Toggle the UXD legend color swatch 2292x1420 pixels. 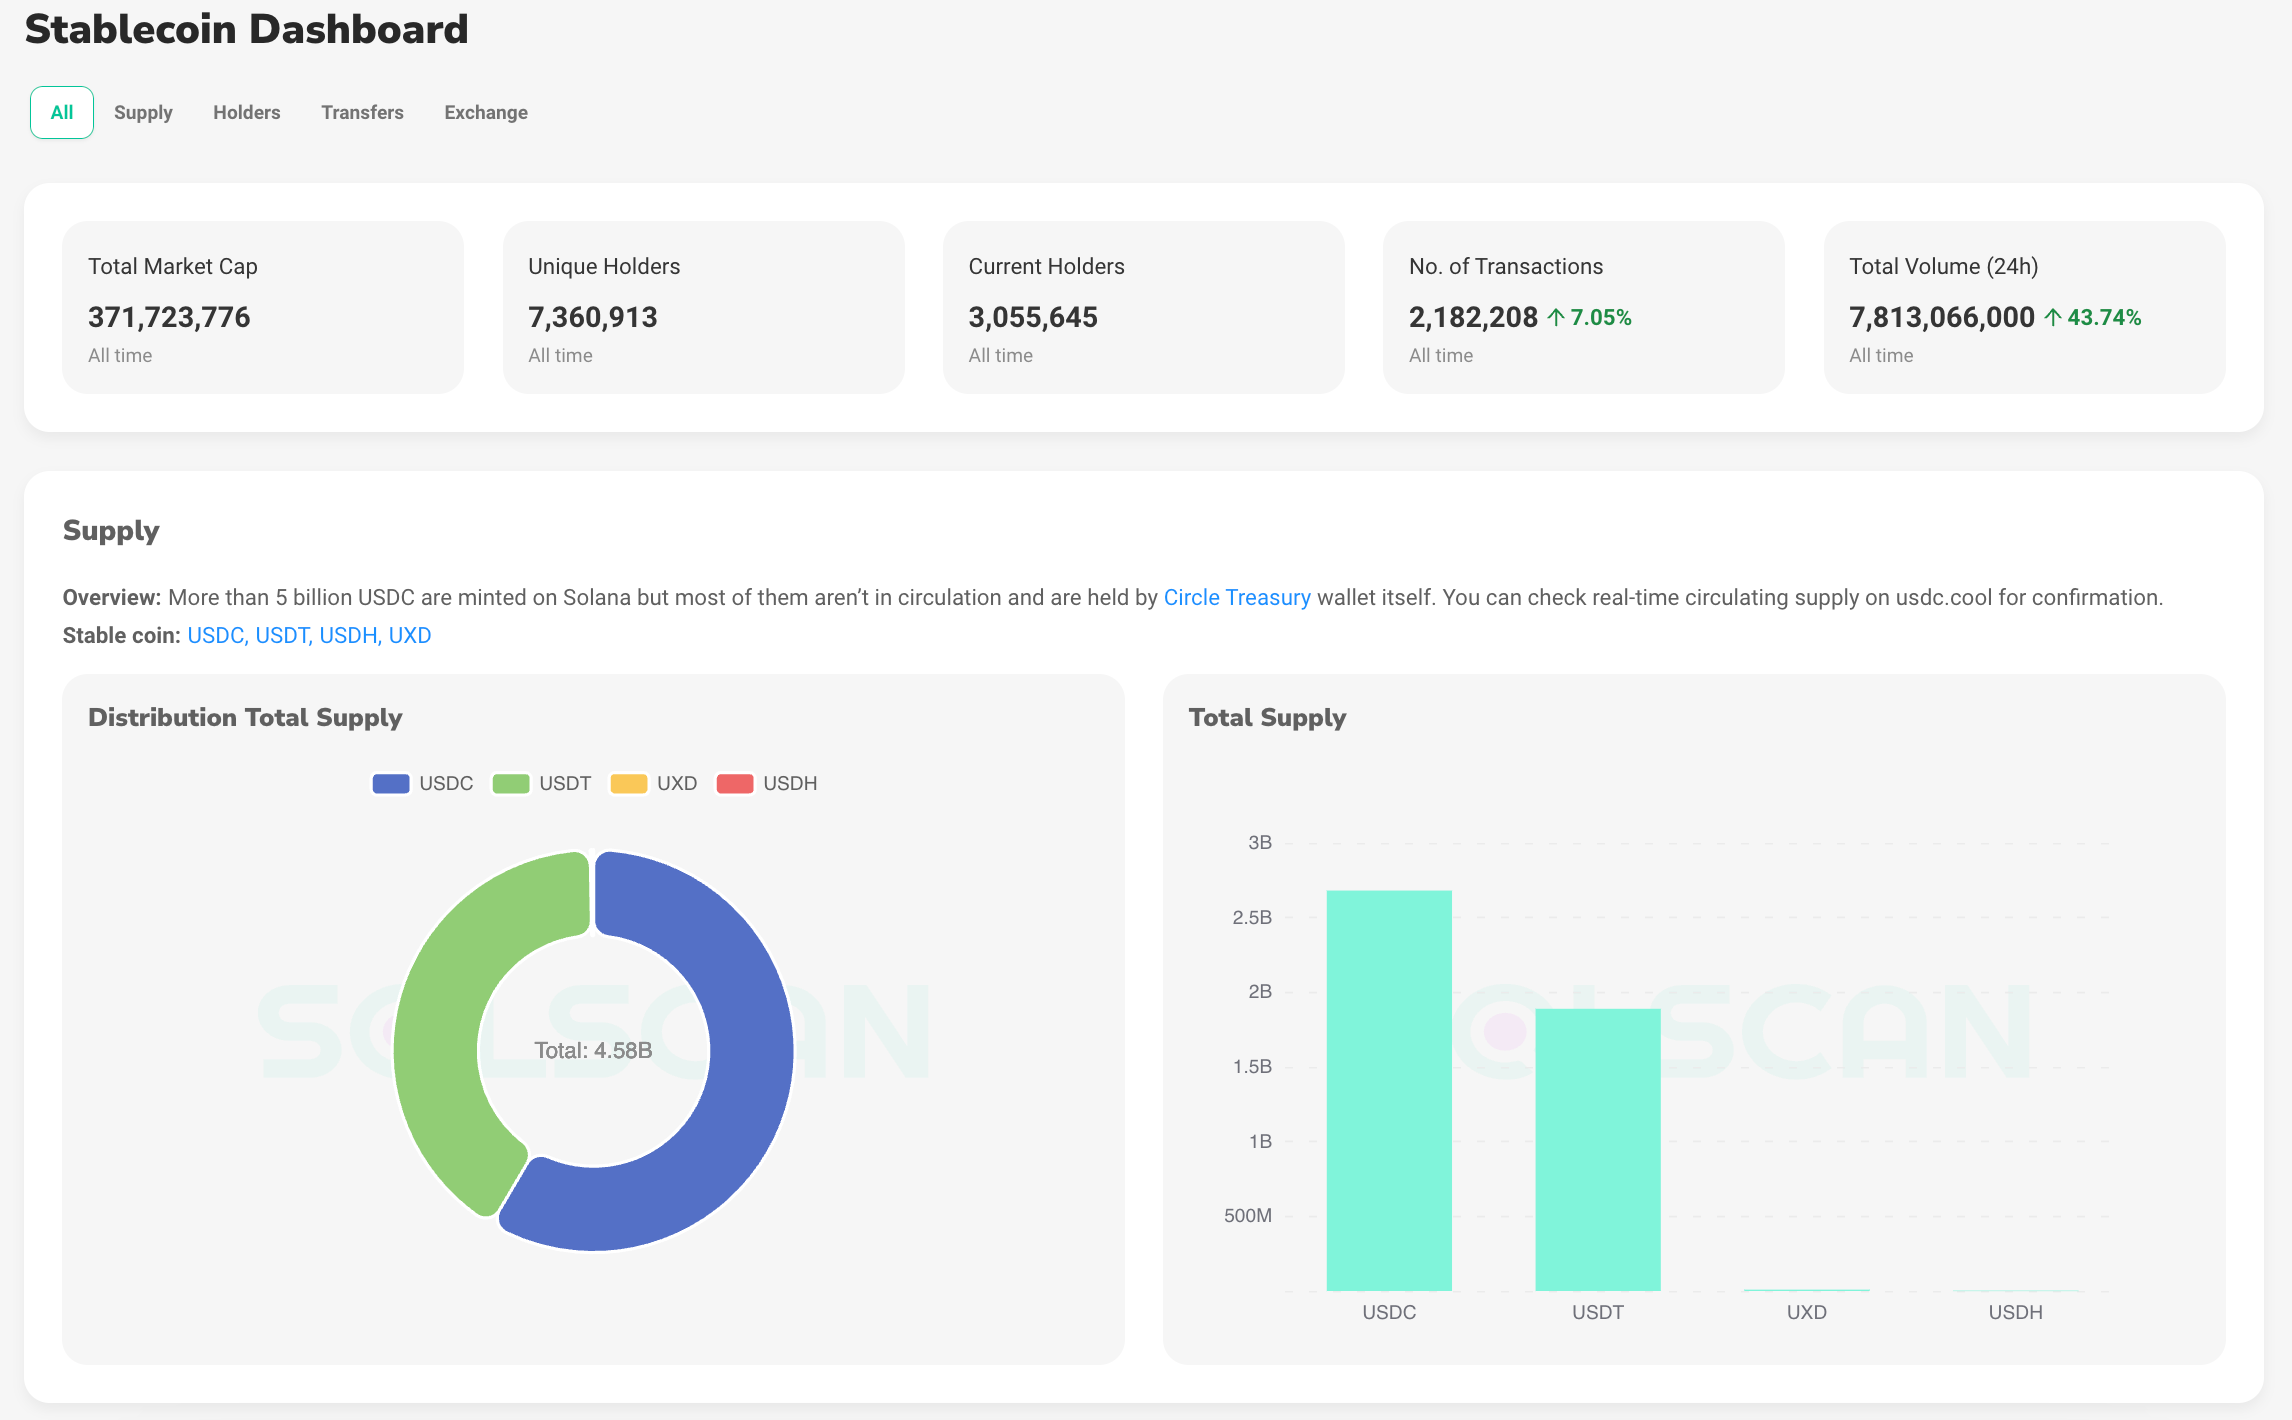point(629,783)
